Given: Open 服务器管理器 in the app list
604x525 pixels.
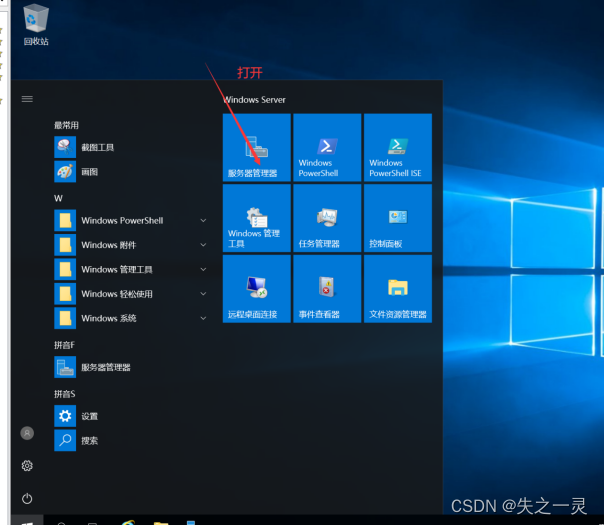Looking at the screenshot, I should (131, 367).
